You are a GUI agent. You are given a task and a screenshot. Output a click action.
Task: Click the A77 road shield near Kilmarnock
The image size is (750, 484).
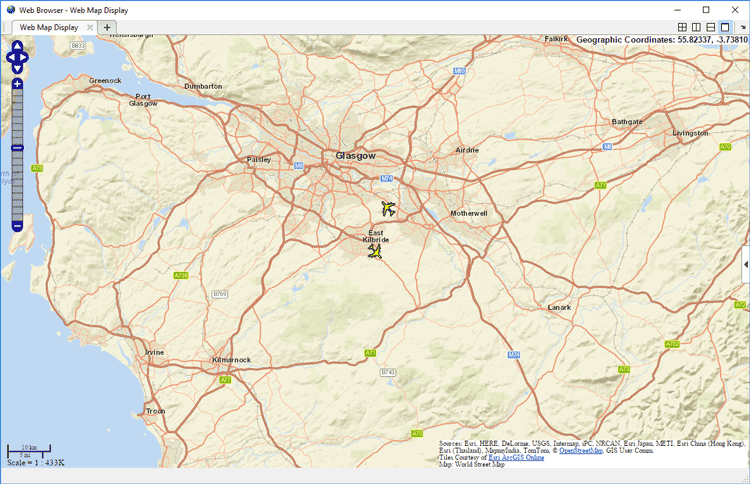[x=225, y=380]
